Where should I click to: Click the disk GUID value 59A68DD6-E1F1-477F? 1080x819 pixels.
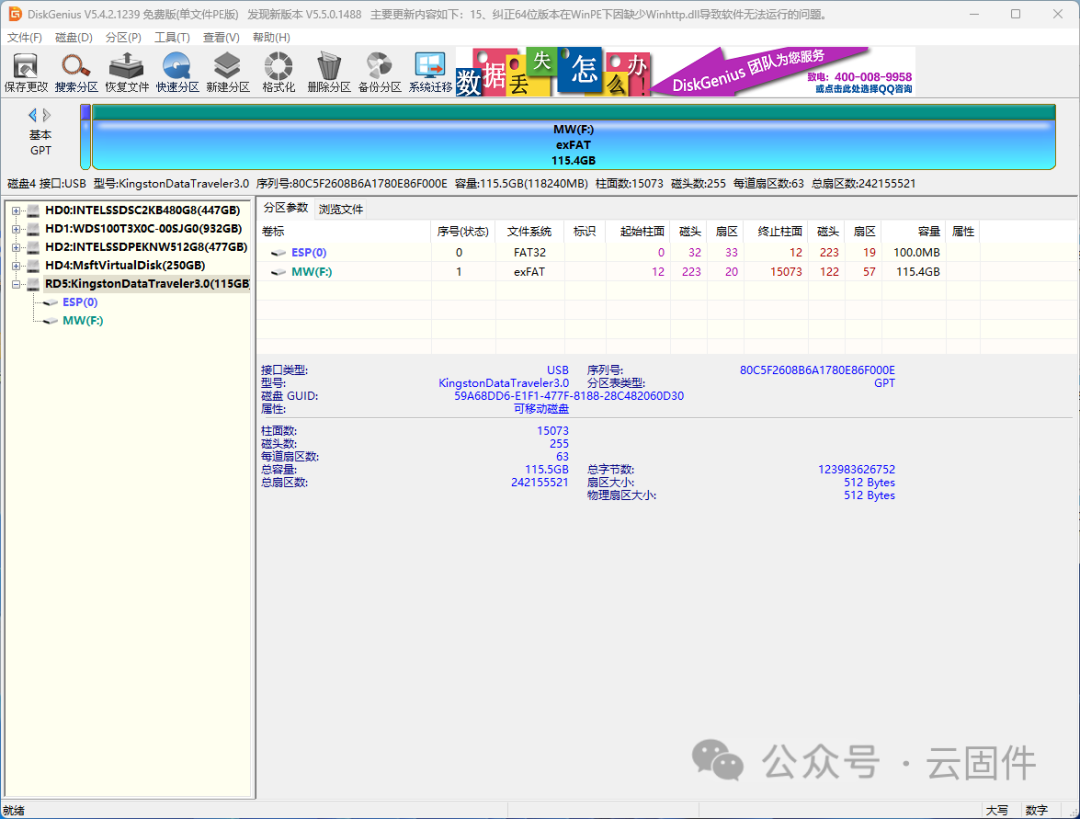coord(569,396)
